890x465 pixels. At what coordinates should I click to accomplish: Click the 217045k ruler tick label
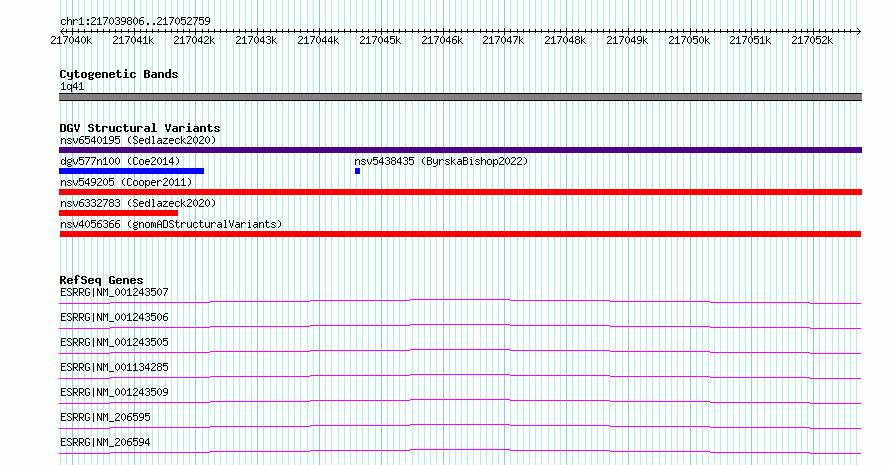380,40
